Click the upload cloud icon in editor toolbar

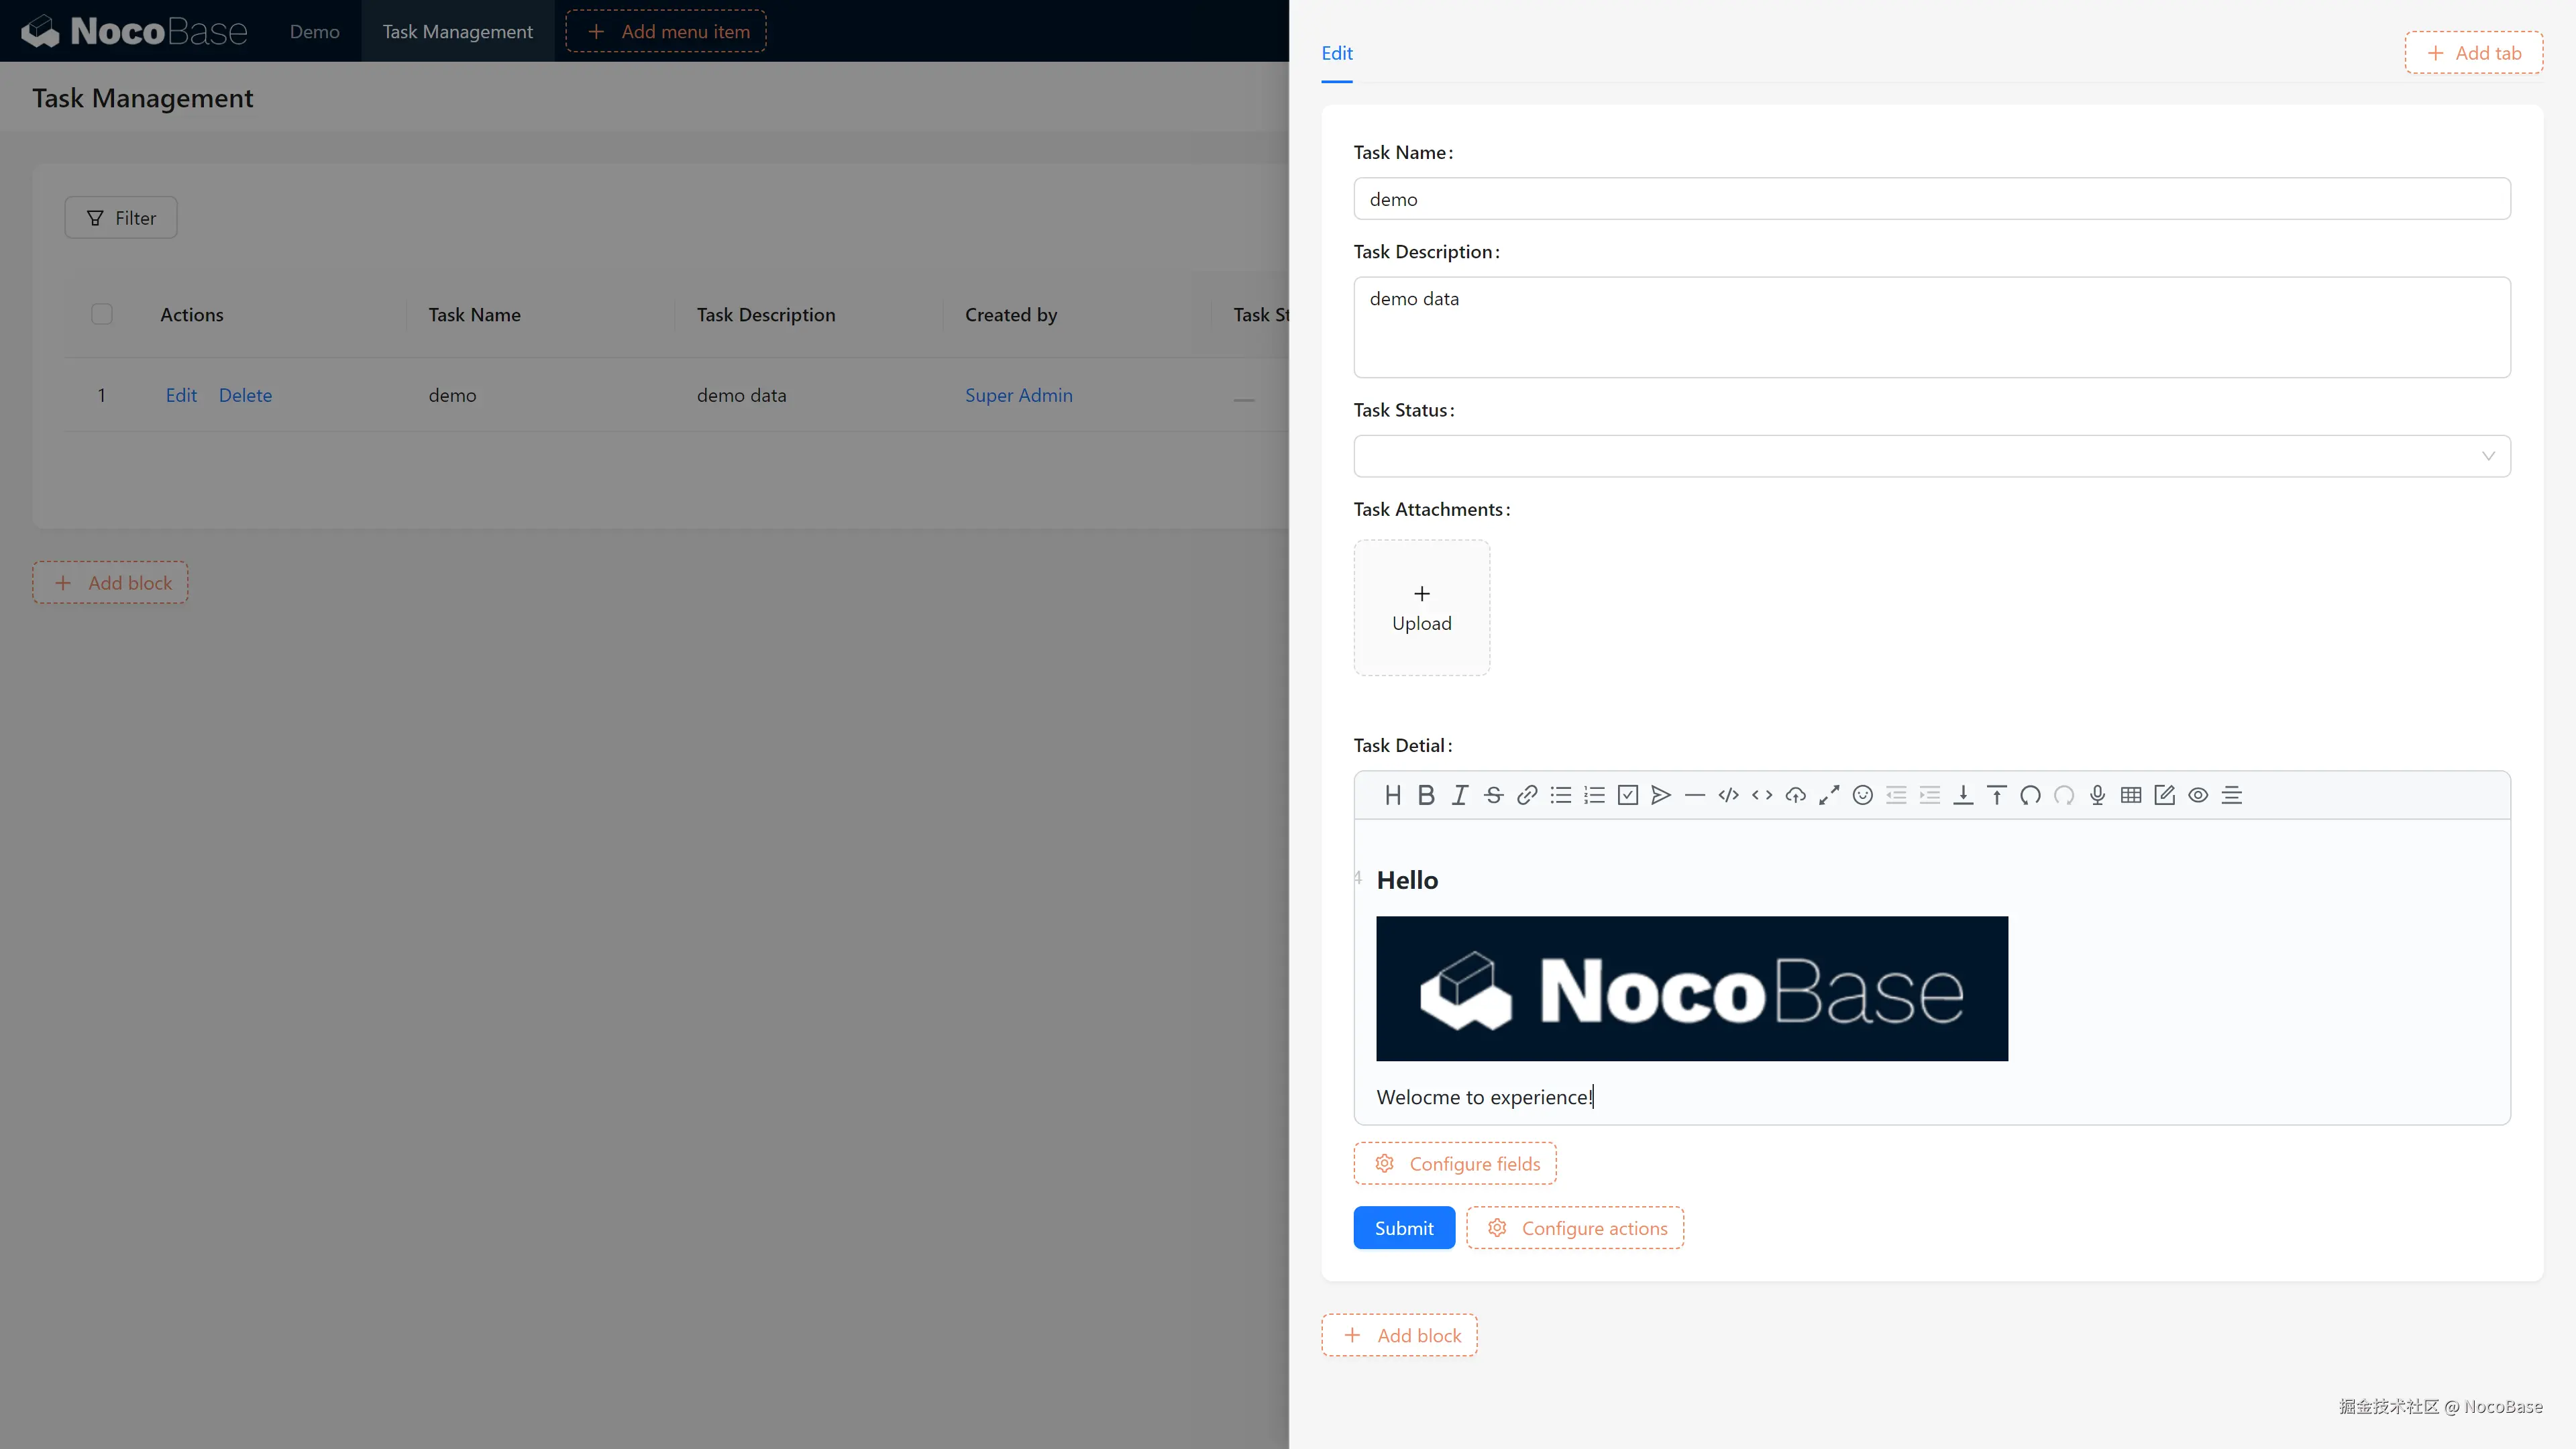click(1795, 795)
